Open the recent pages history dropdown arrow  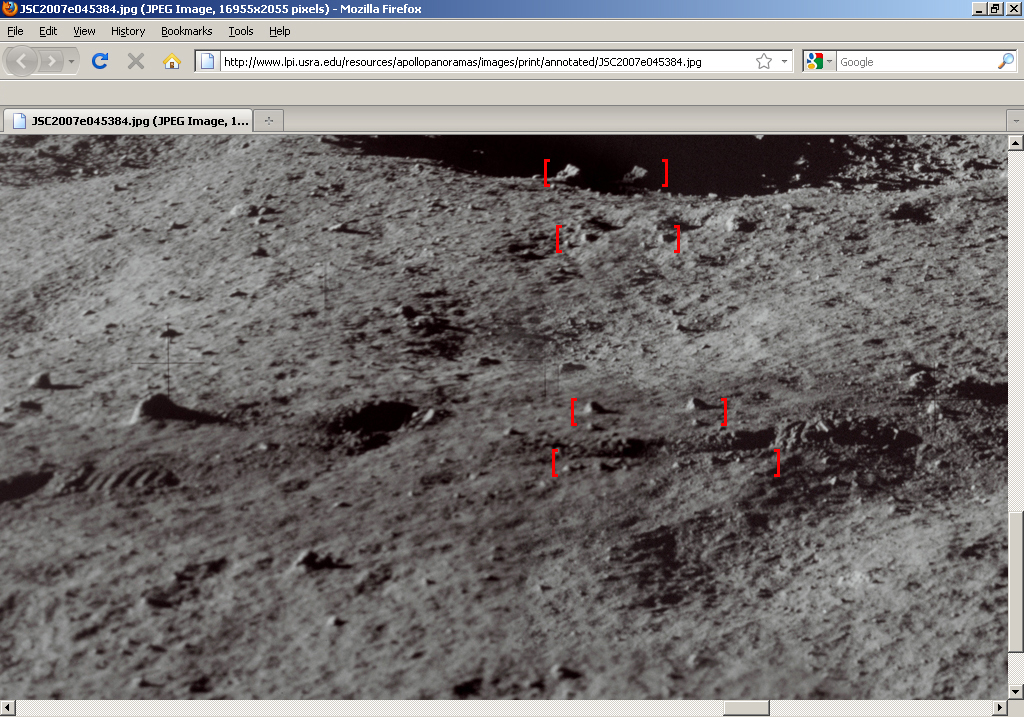coord(72,61)
